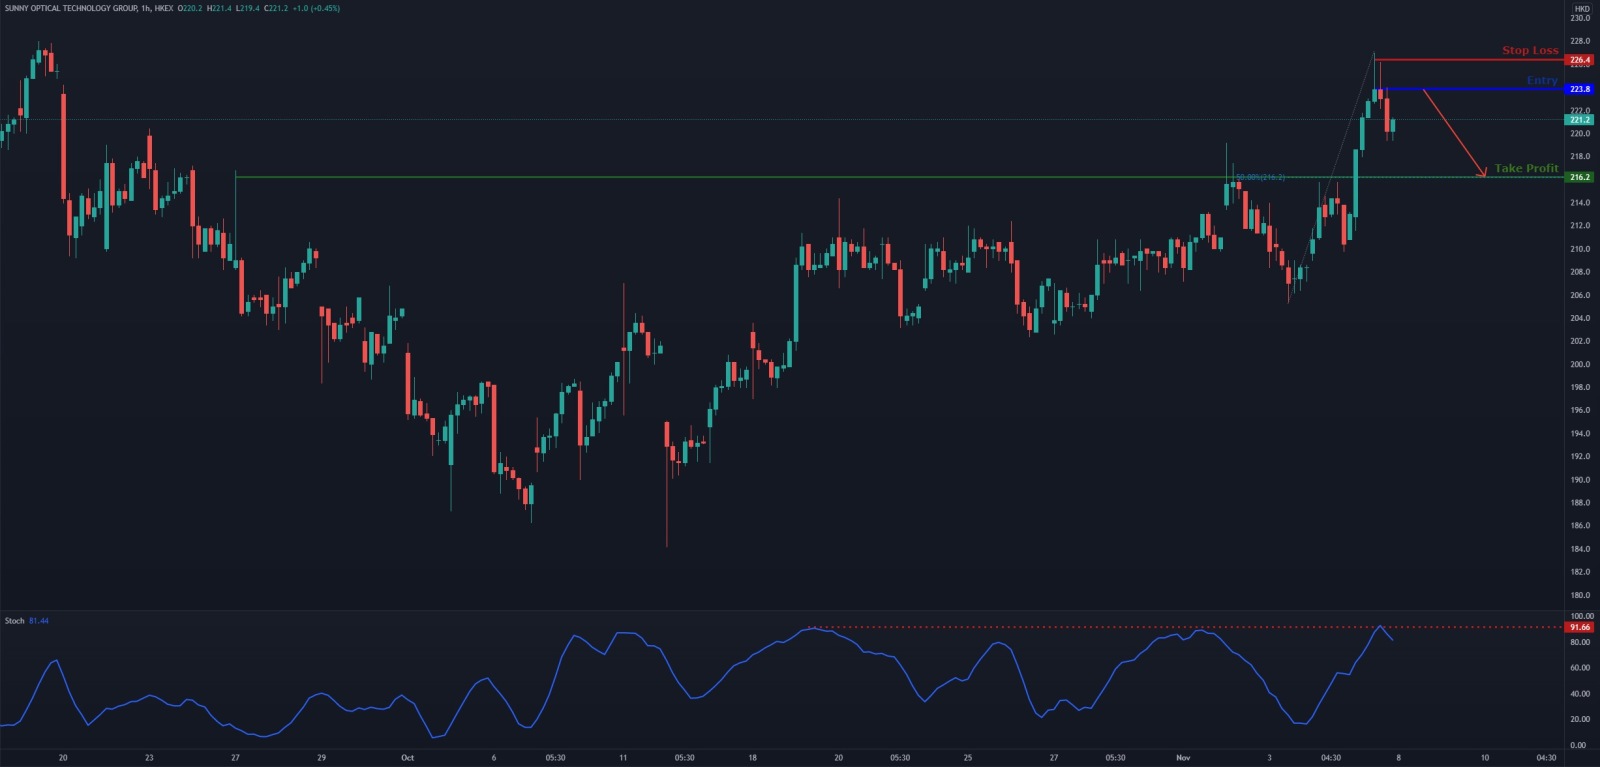Click the 1h interval in chart header
Screen dimensions: 1600x767
point(146,8)
